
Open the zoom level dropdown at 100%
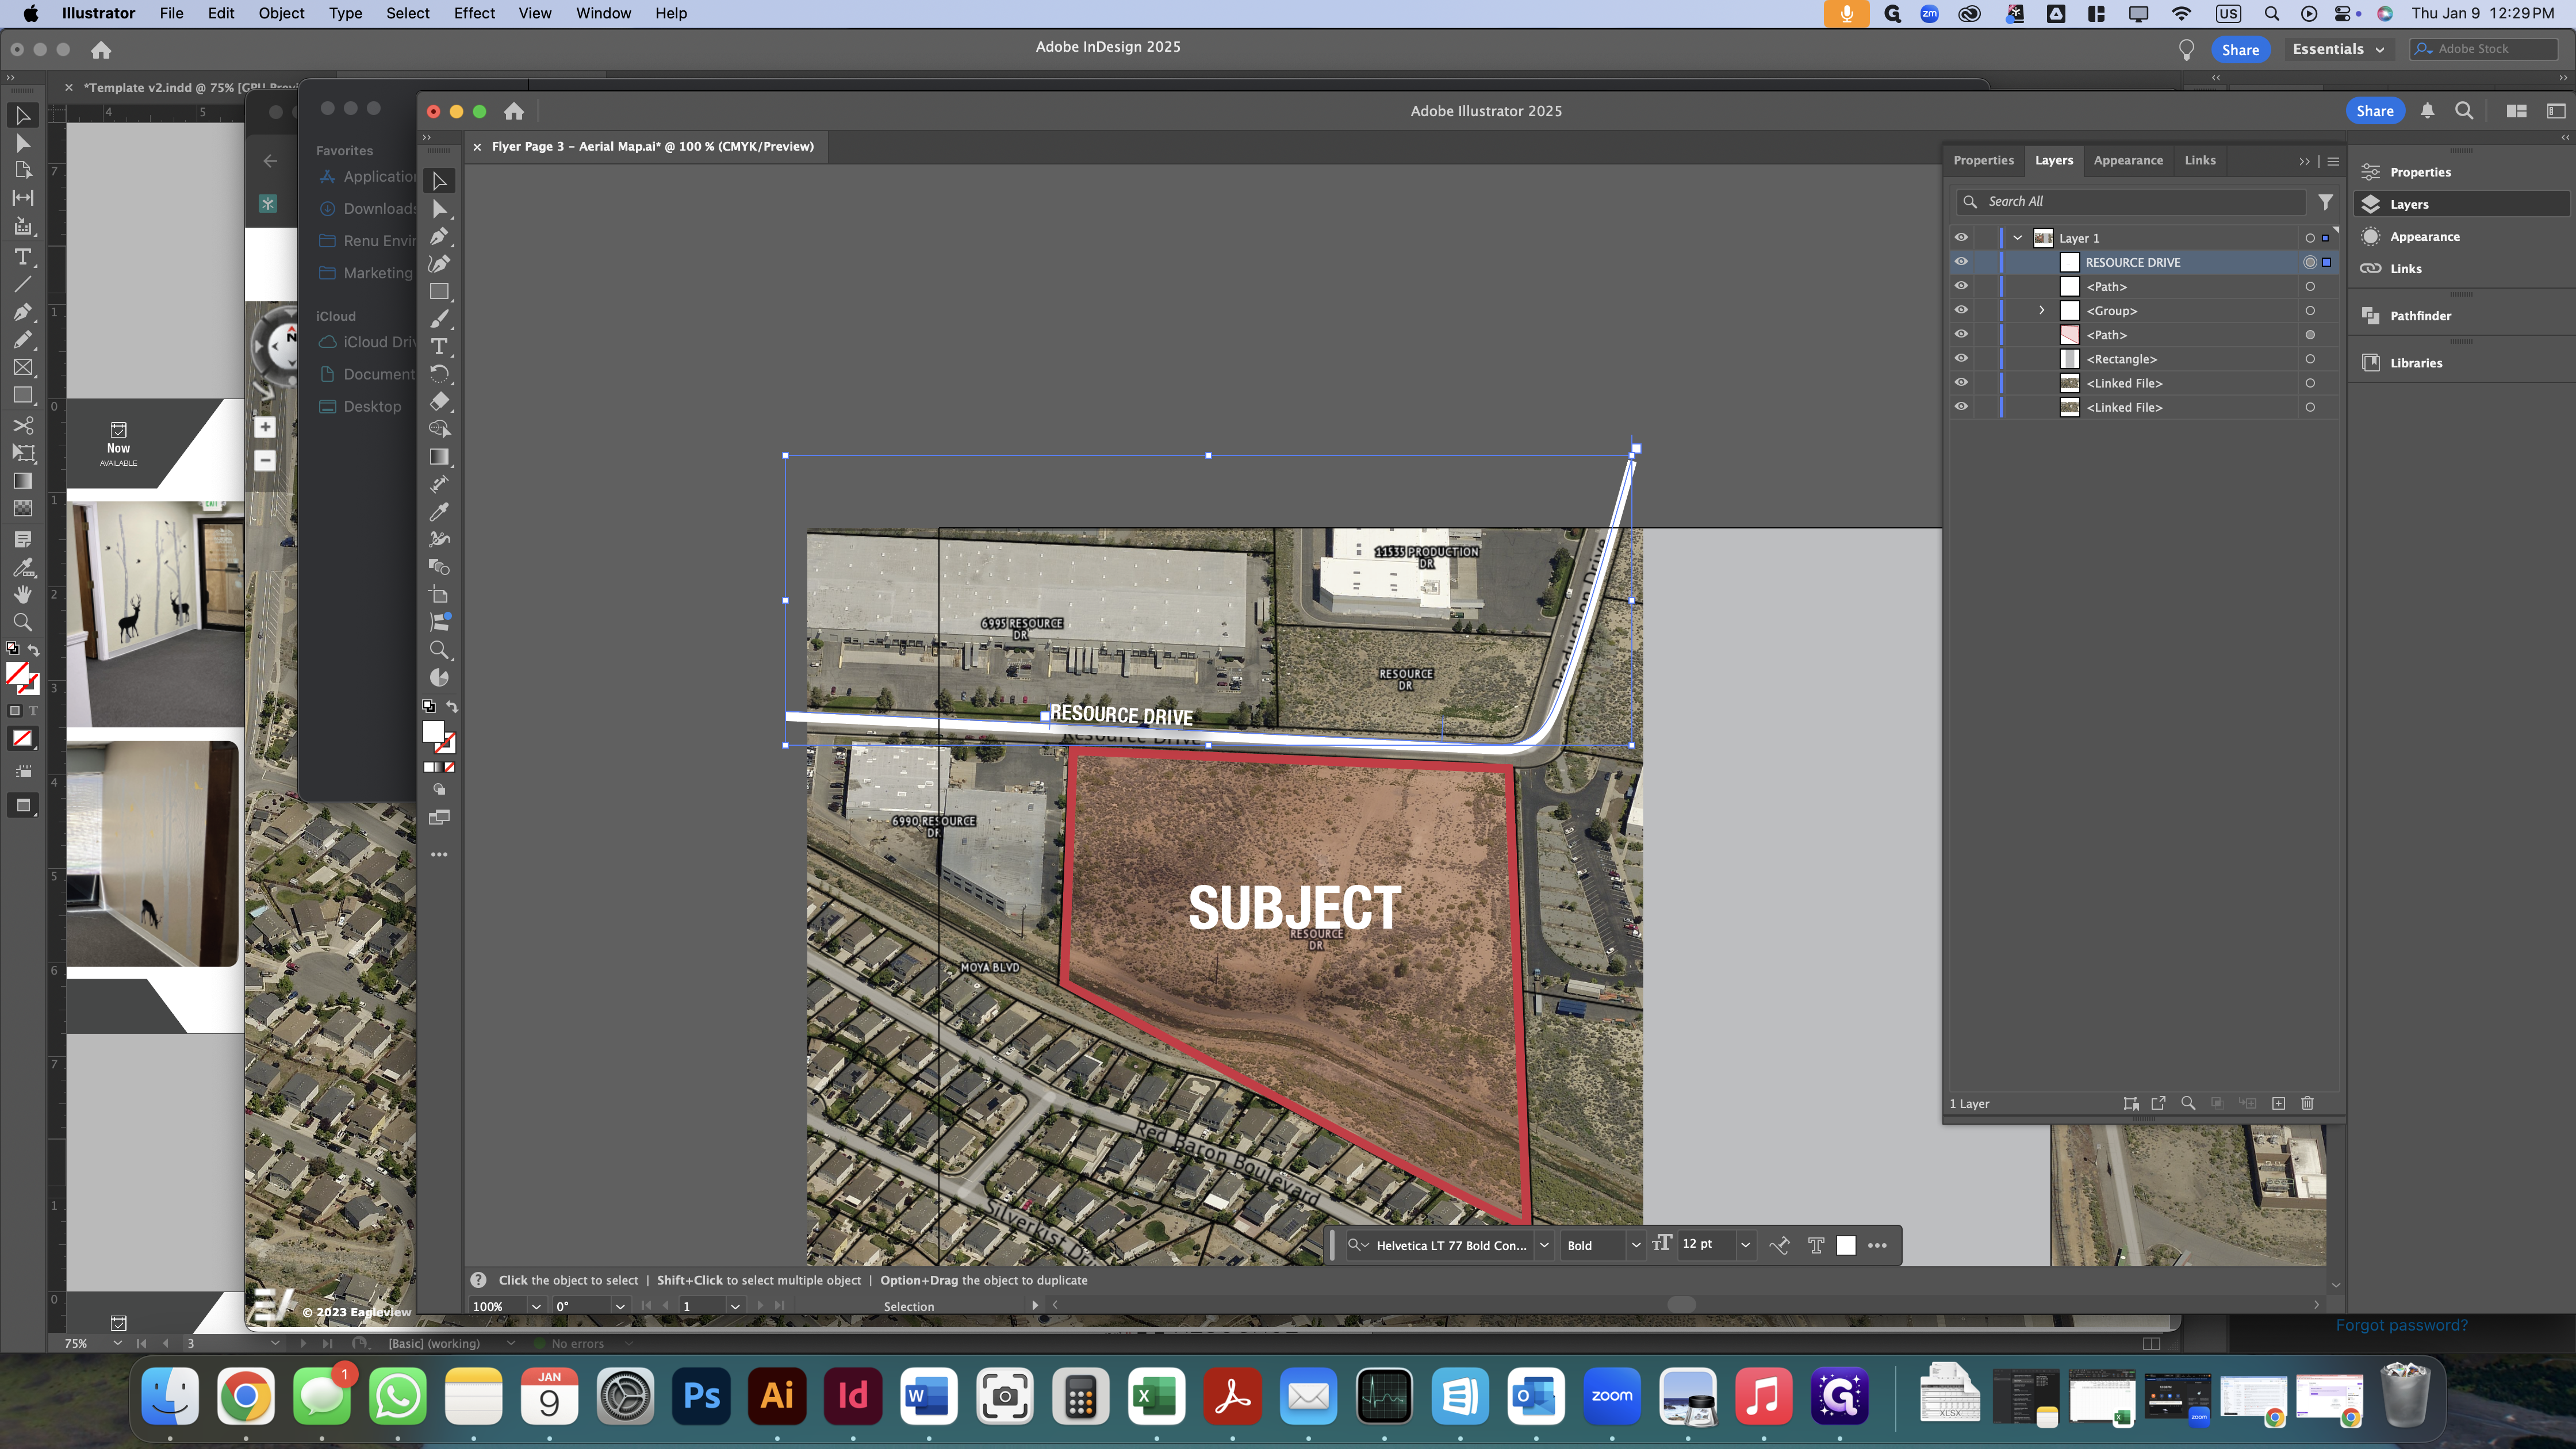536,1306
